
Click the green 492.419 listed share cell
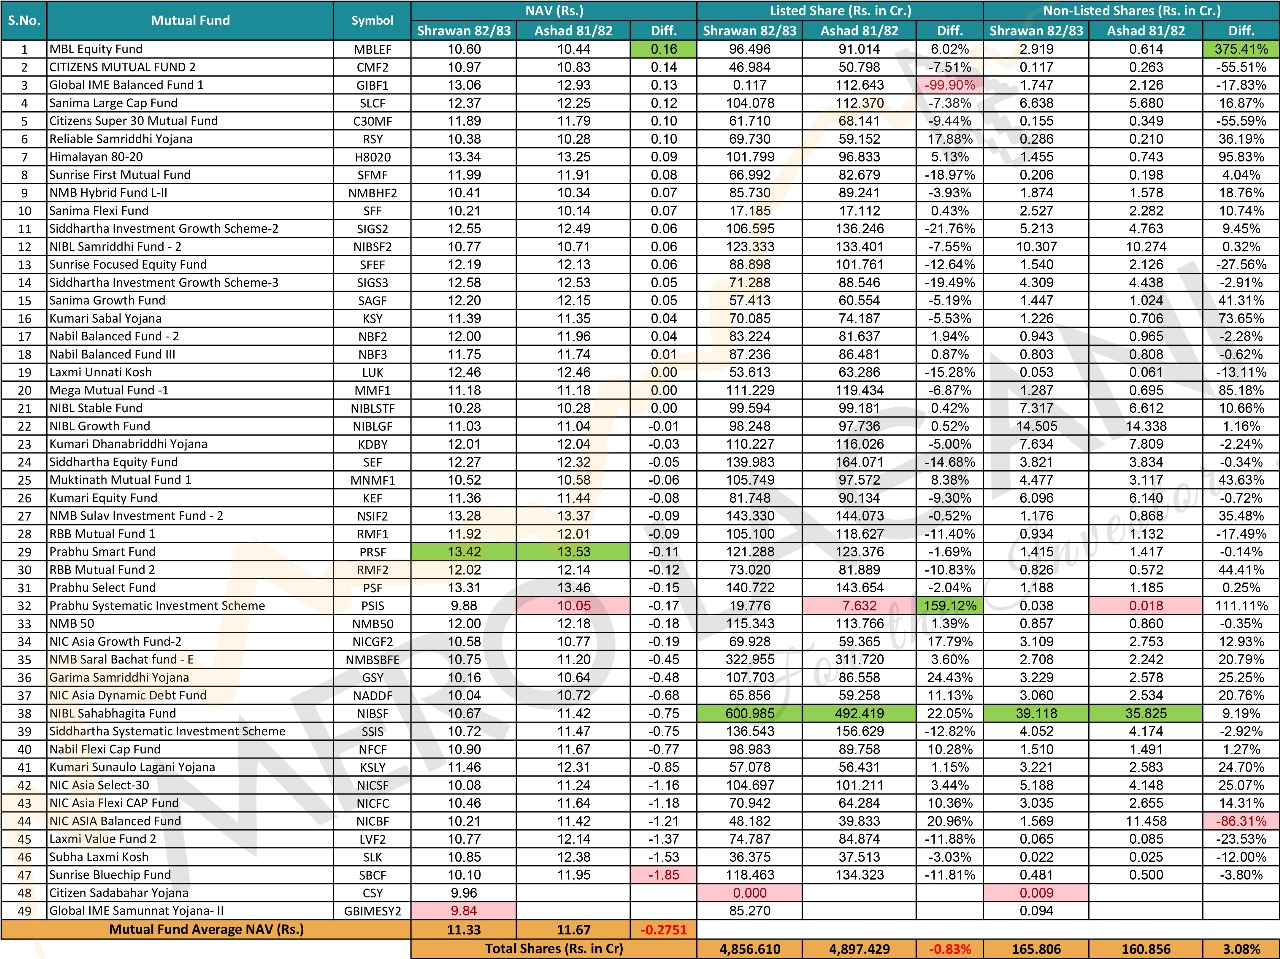click(x=859, y=713)
